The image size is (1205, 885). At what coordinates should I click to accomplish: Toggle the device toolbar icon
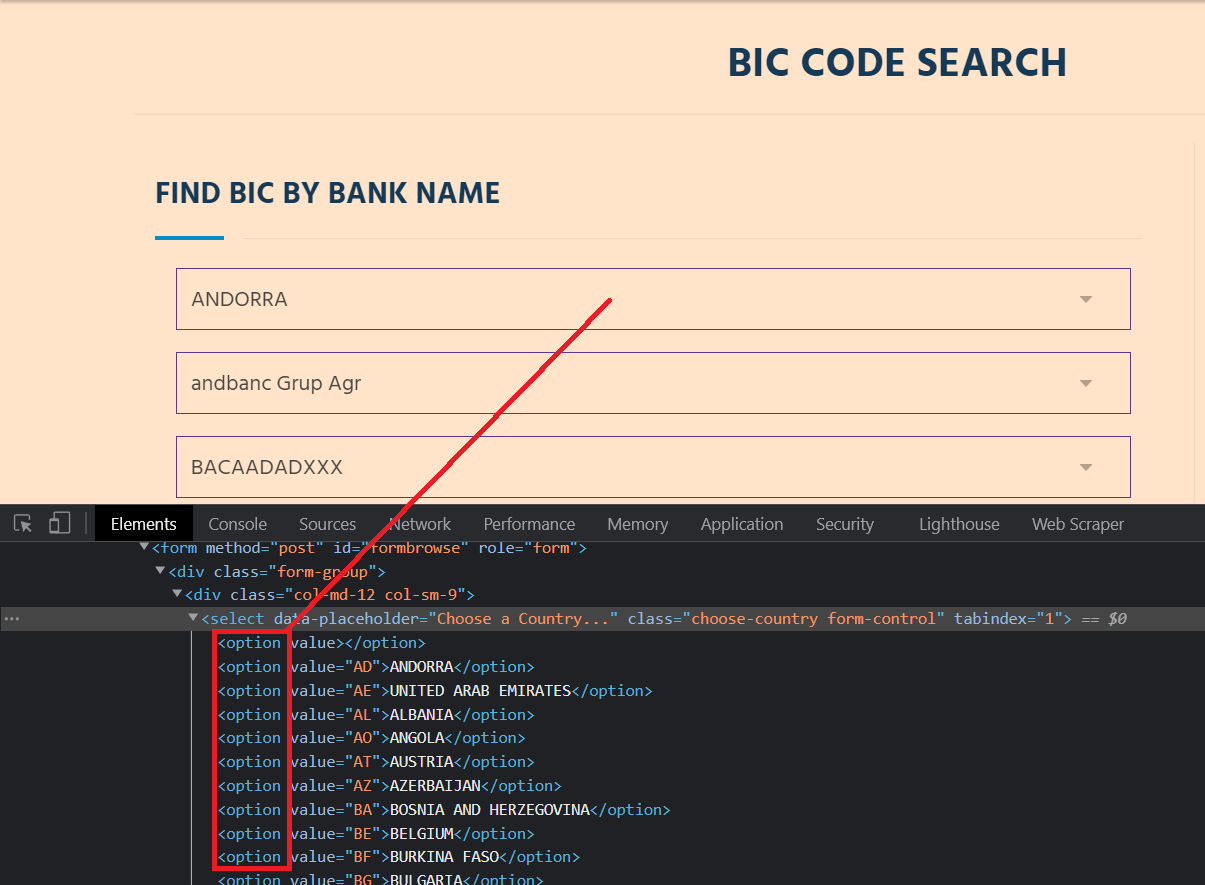(60, 523)
